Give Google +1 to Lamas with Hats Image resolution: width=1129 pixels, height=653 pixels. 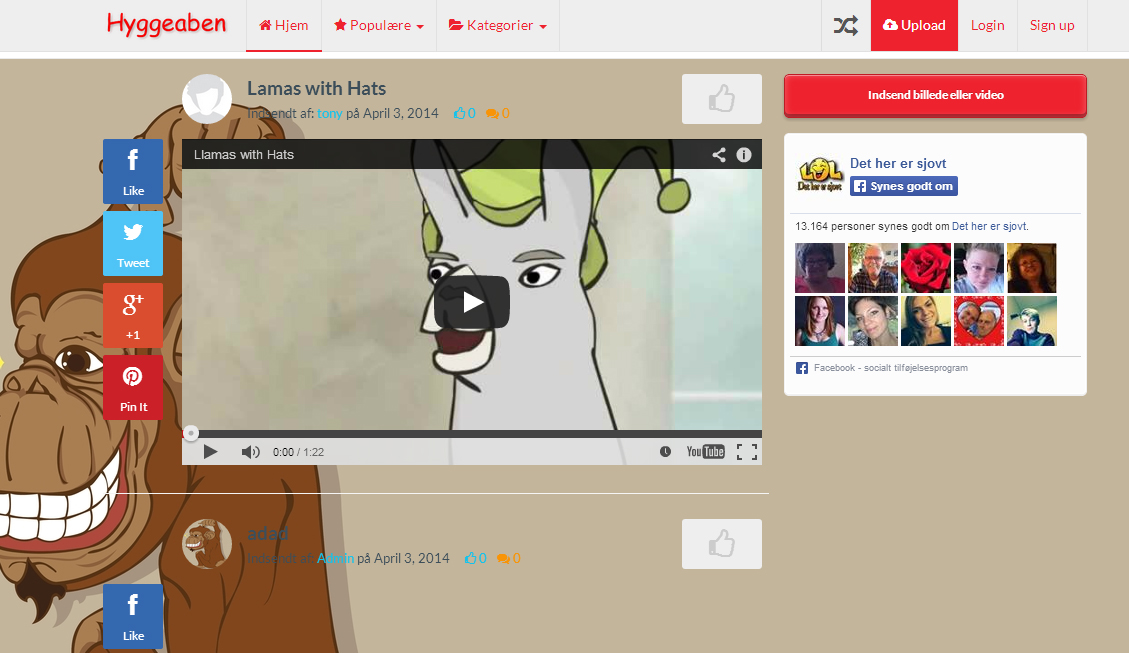(133, 315)
